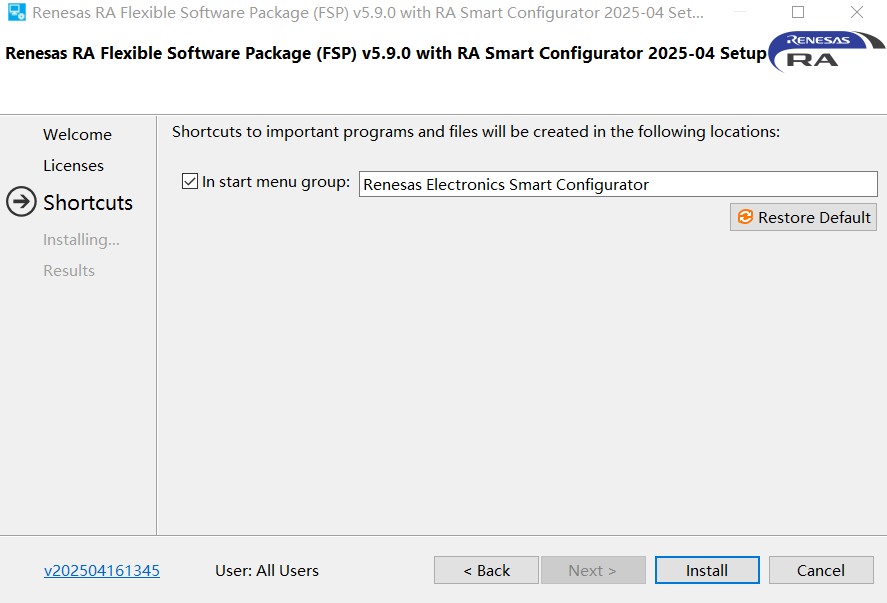This screenshot has height=603, width=887.
Task: Select the Licenses step in the sidebar
Action: click(73, 166)
